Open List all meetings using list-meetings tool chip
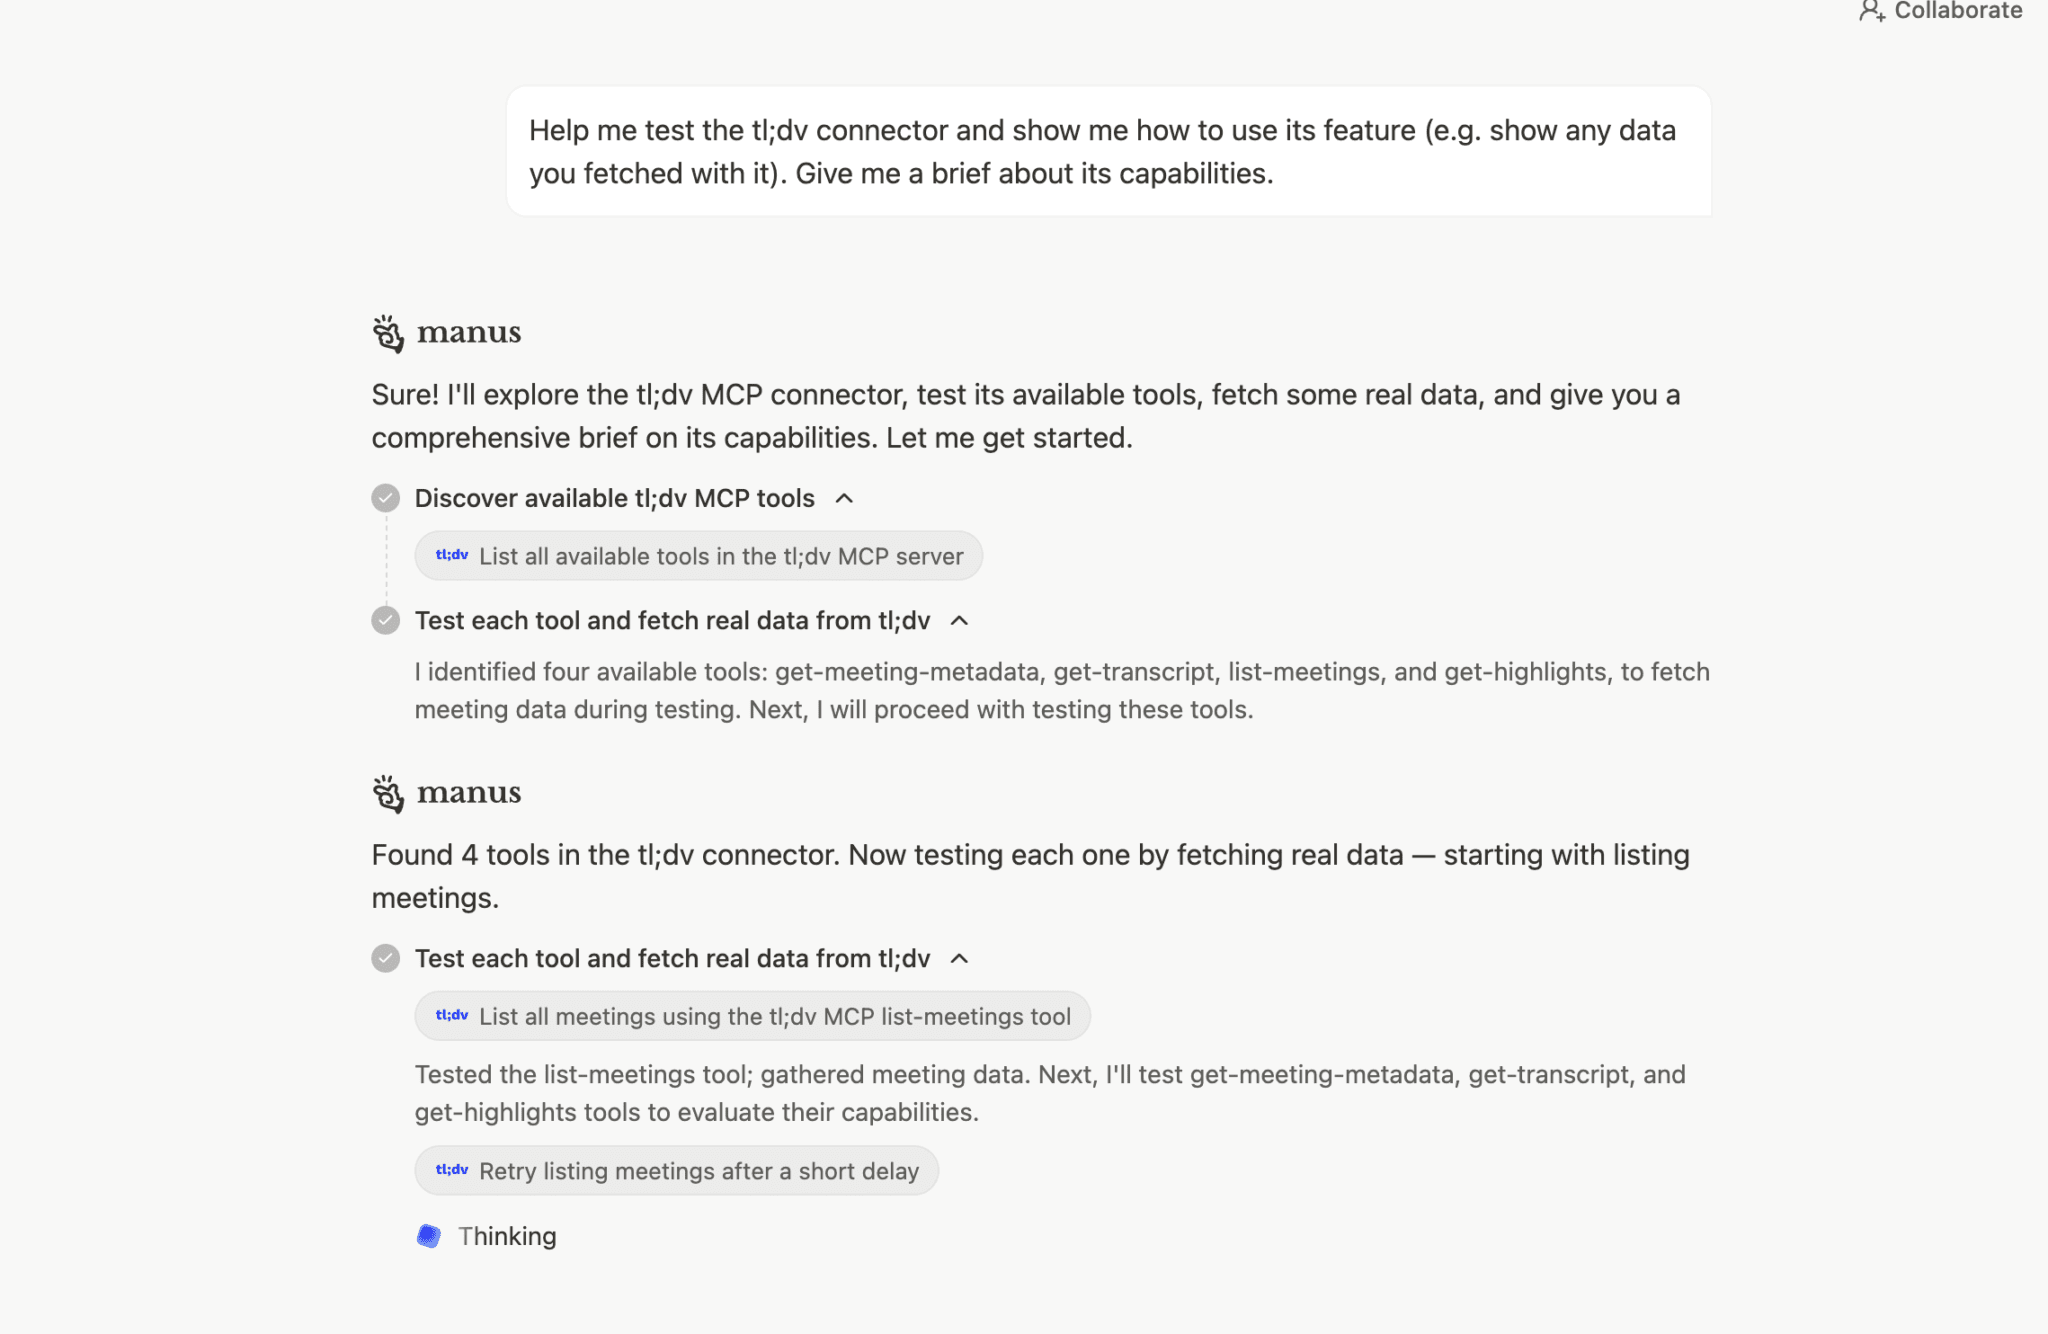This screenshot has width=2048, height=1334. click(x=774, y=1016)
